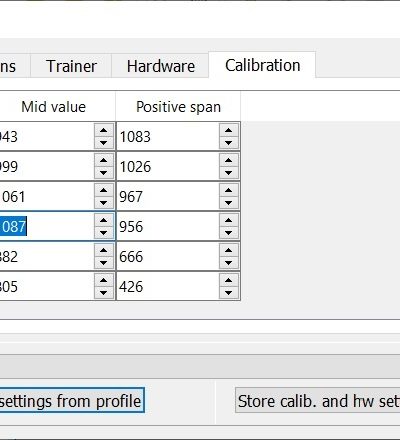This screenshot has height=440, width=400.
Task: Click the Mid value field ending 05
Action: pos(47,286)
